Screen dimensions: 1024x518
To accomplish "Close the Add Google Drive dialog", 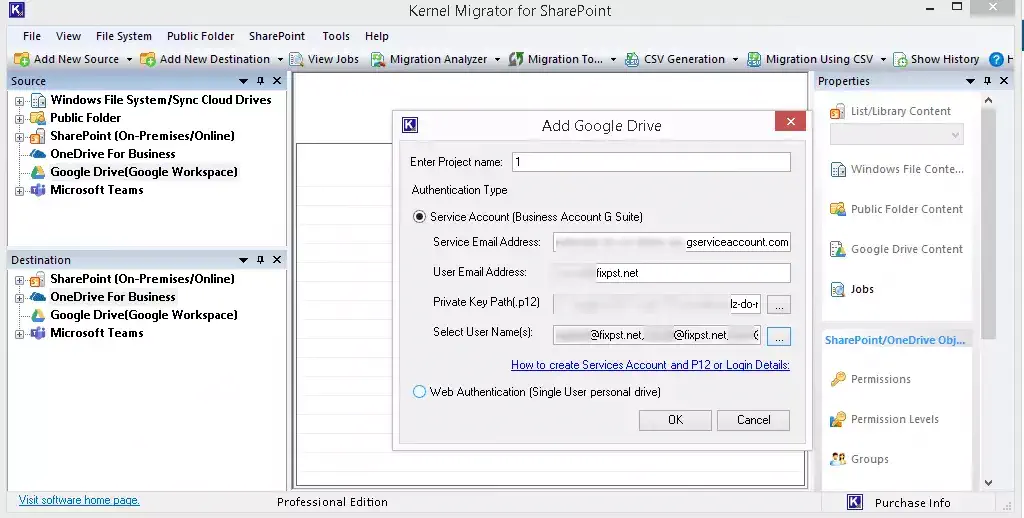I will pyautogui.click(x=790, y=121).
